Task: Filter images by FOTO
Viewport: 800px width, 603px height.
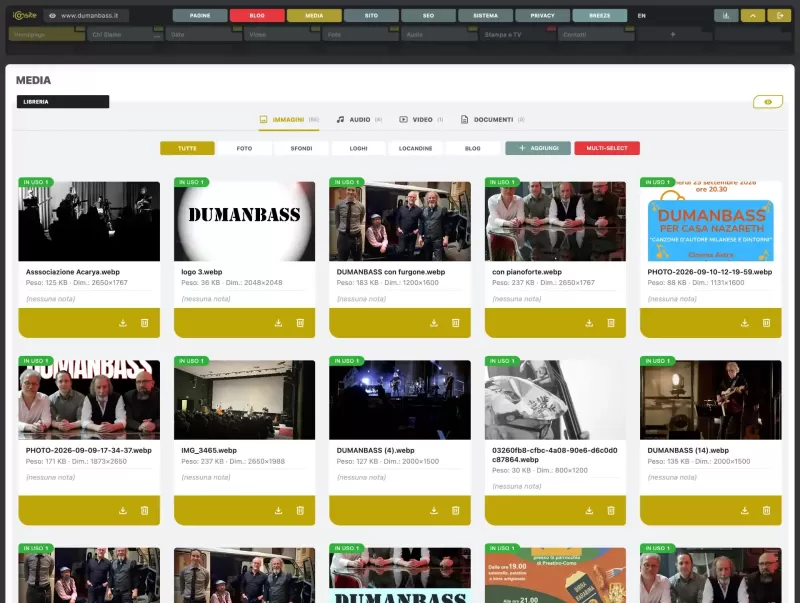Action: pos(244,148)
